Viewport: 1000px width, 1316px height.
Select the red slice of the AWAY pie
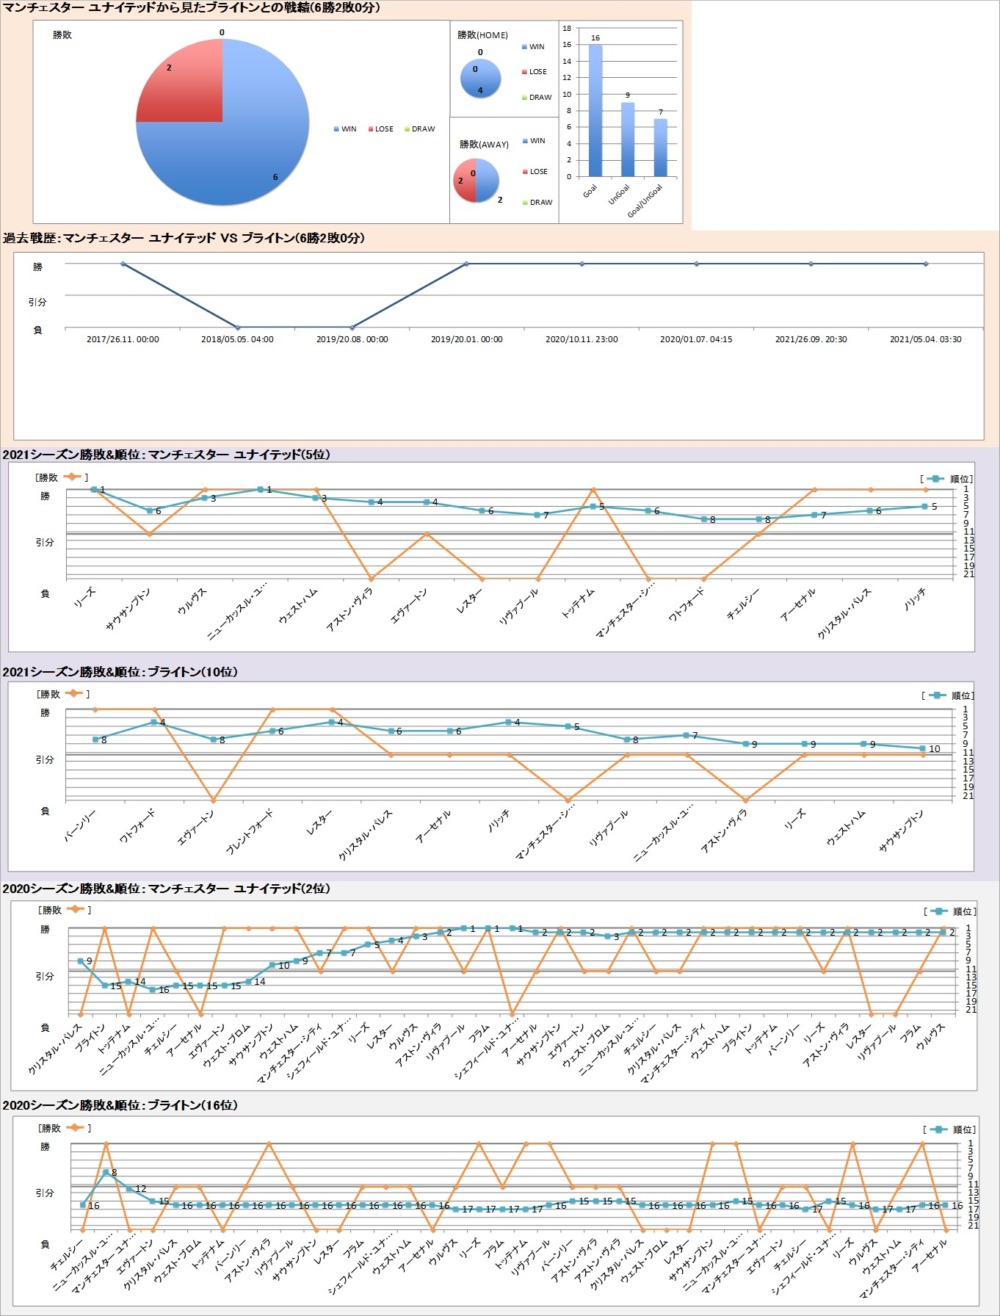463,181
